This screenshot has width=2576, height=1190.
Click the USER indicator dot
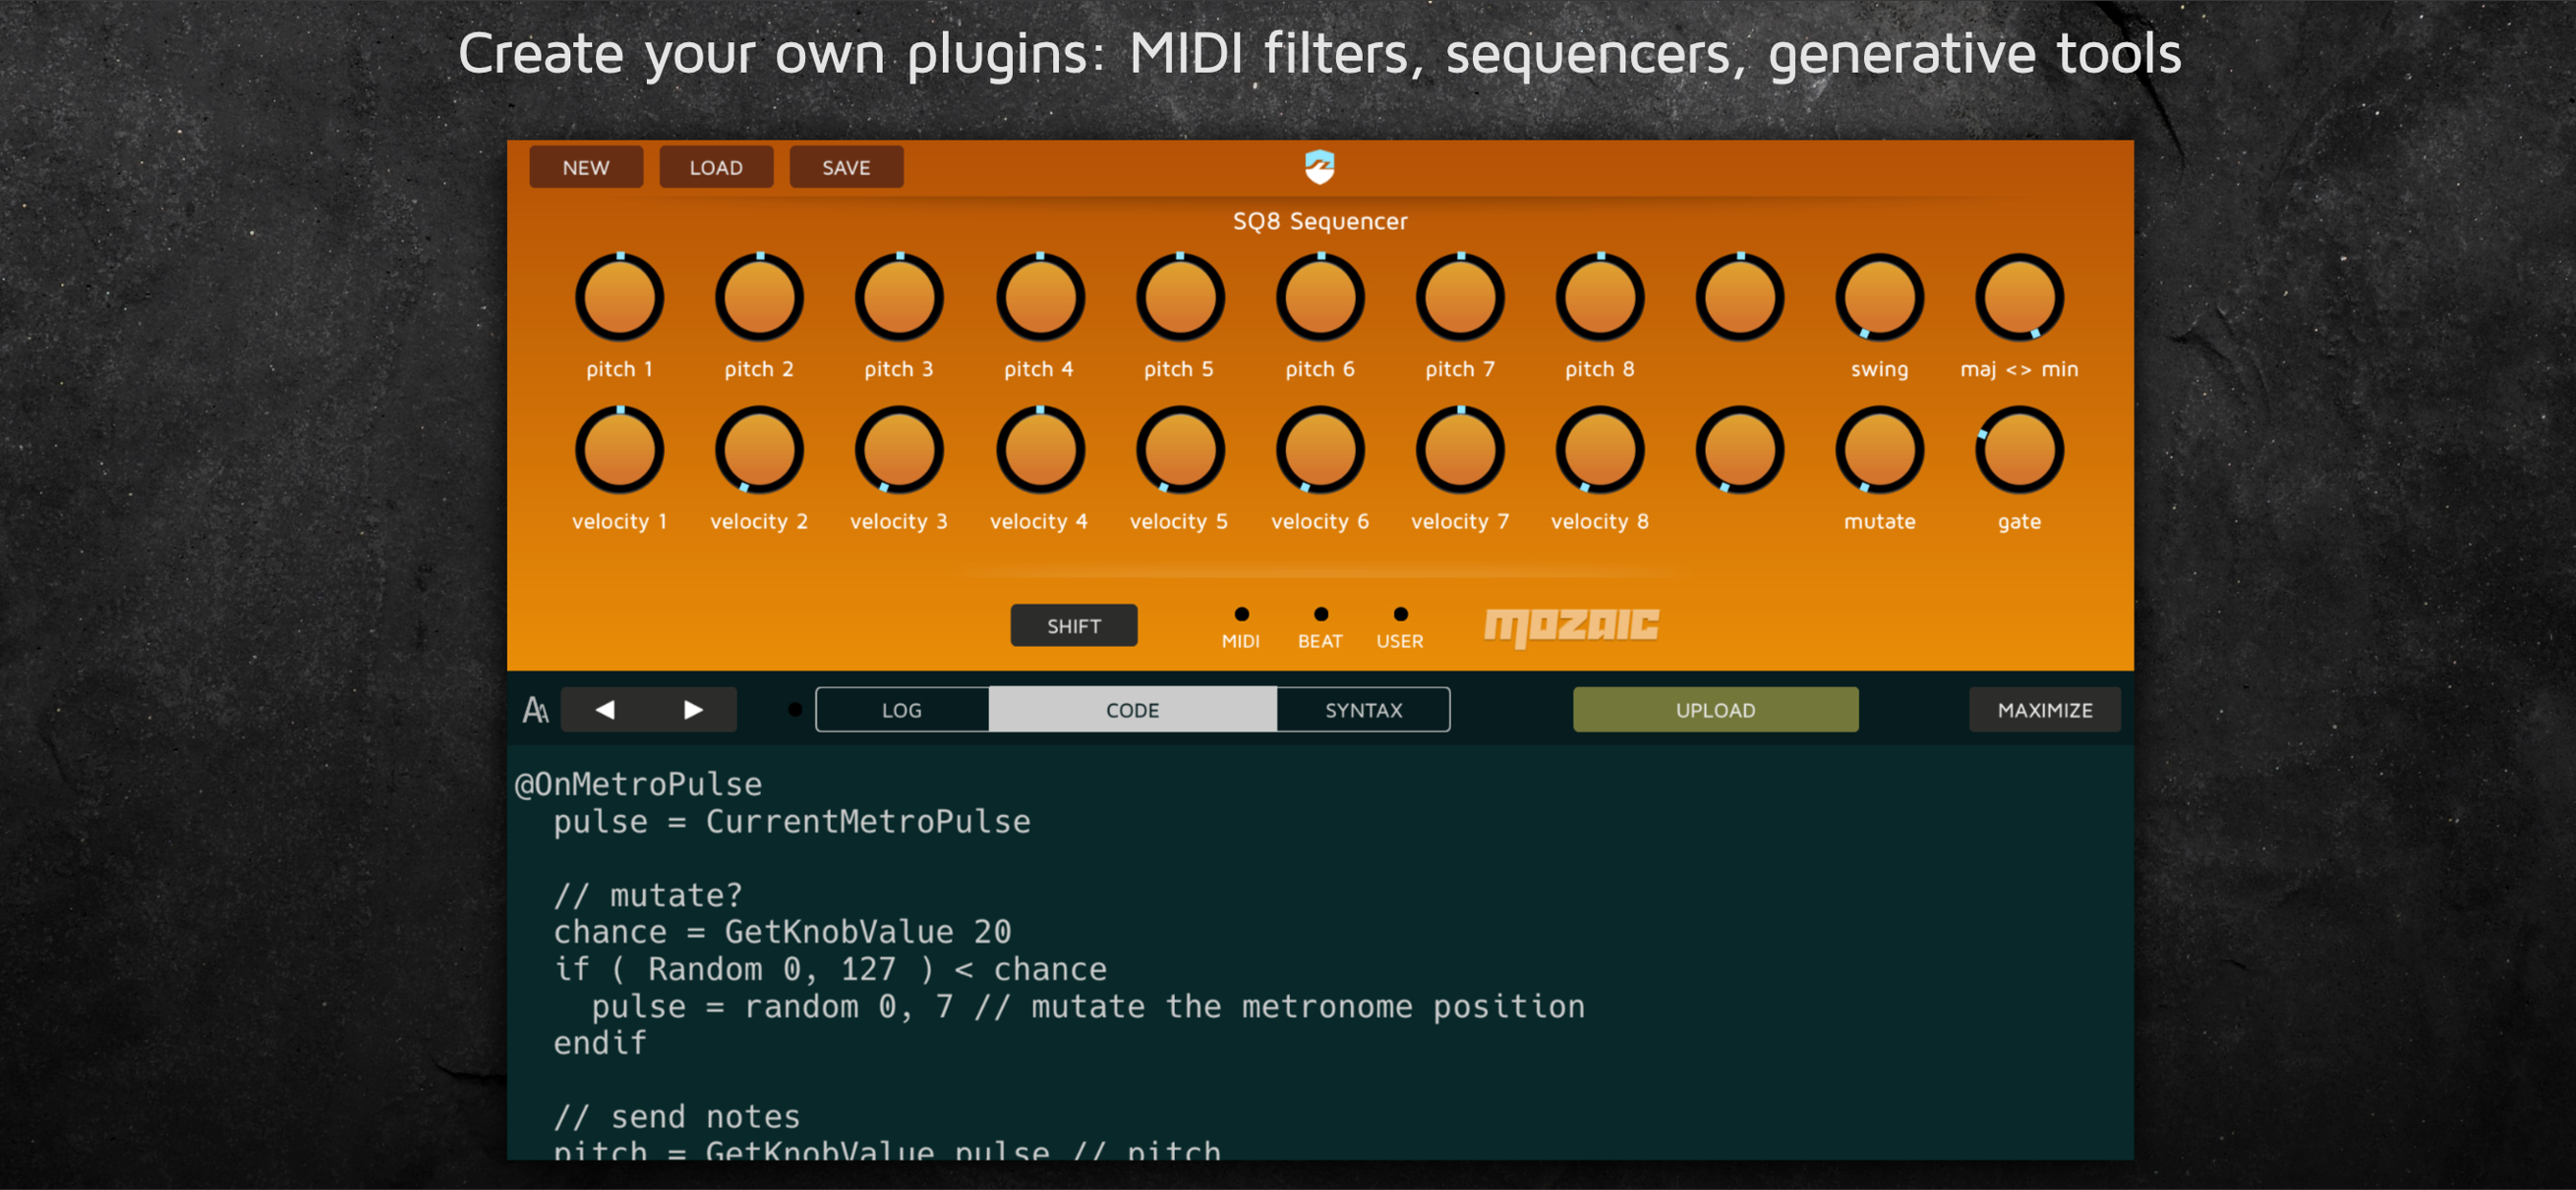point(1400,614)
